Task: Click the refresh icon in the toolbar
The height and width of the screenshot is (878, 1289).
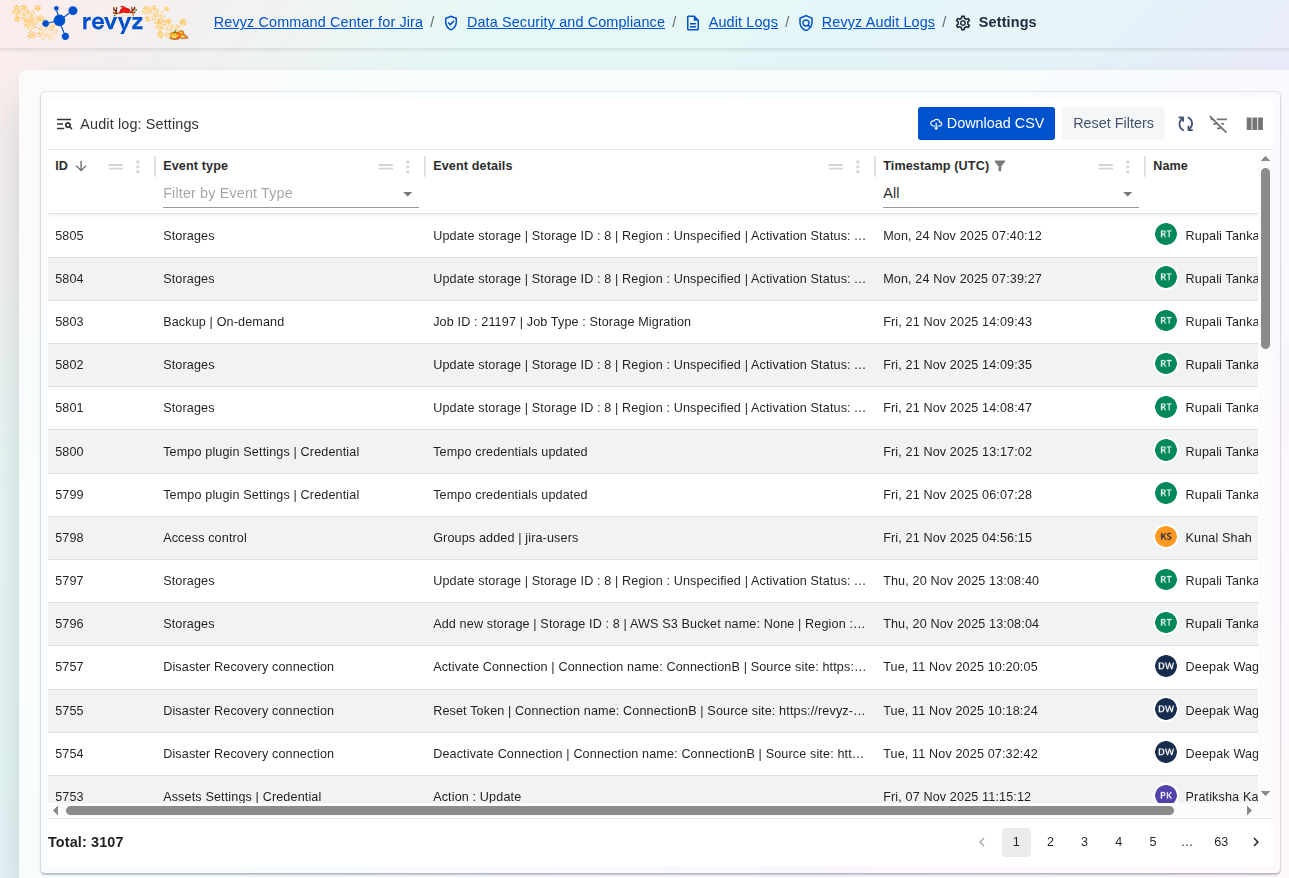Action: [1185, 124]
